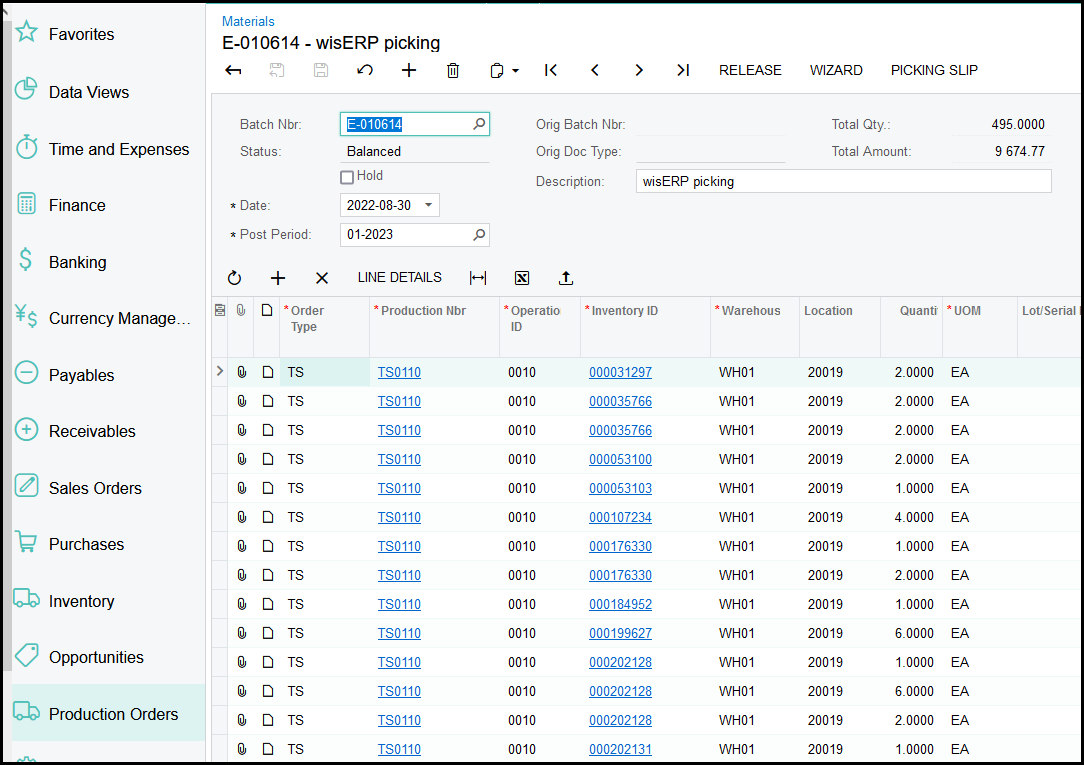Image resolution: width=1084 pixels, height=765 pixels.
Task: Click the fit-to-width columns icon
Action: pos(478,278)
